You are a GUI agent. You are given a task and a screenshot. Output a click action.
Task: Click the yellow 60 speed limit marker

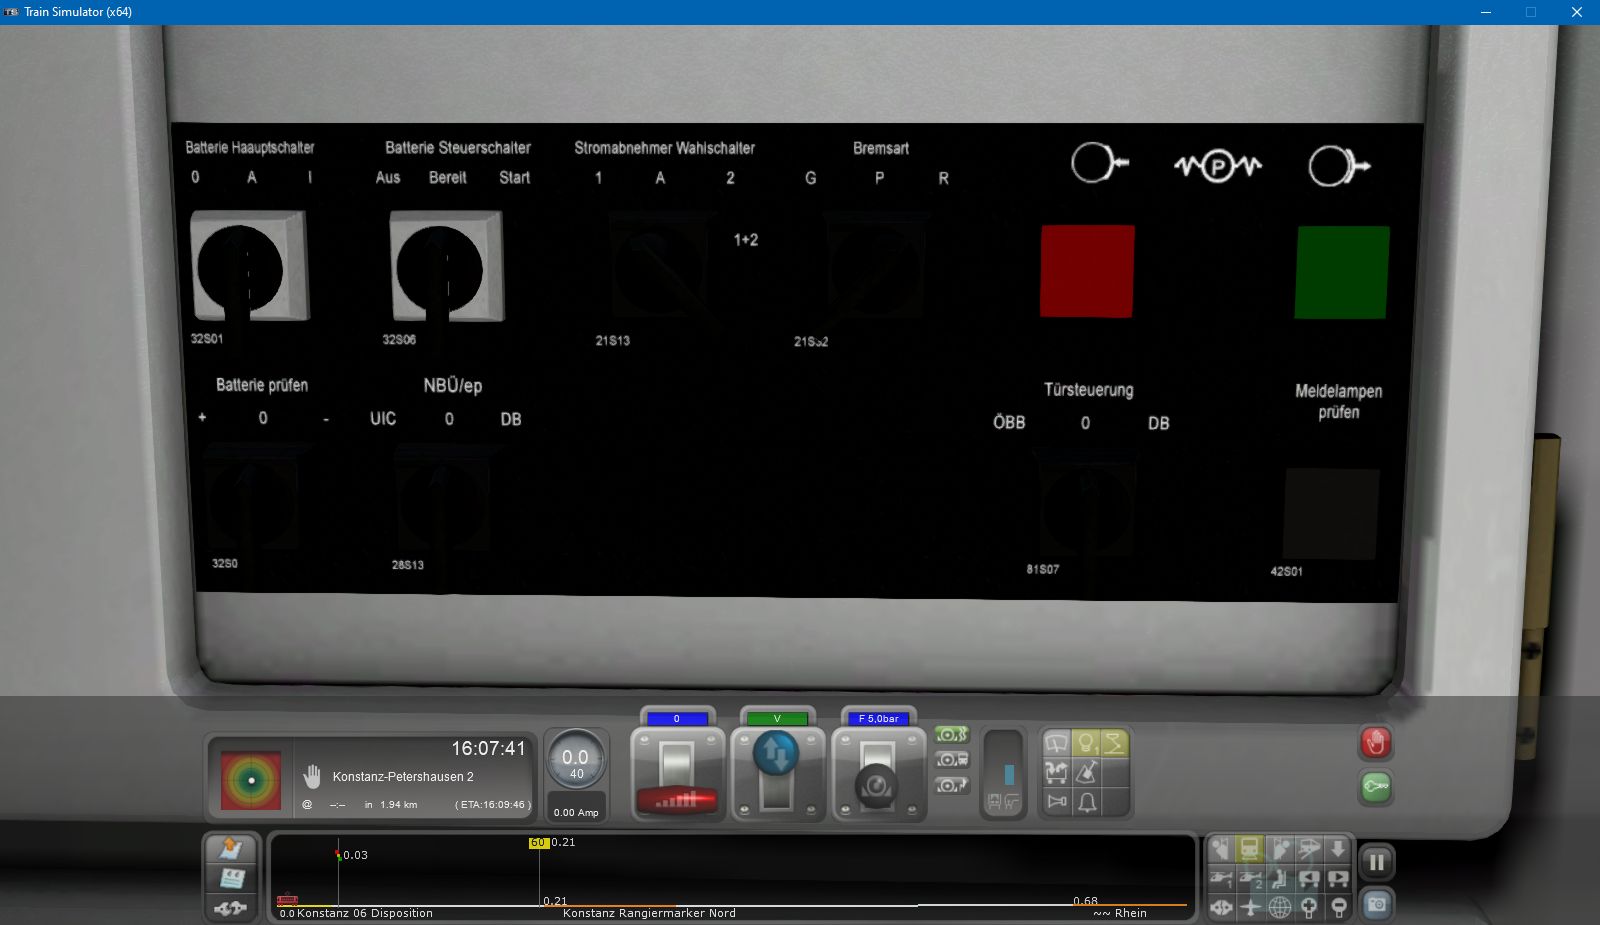coord(539,843)
